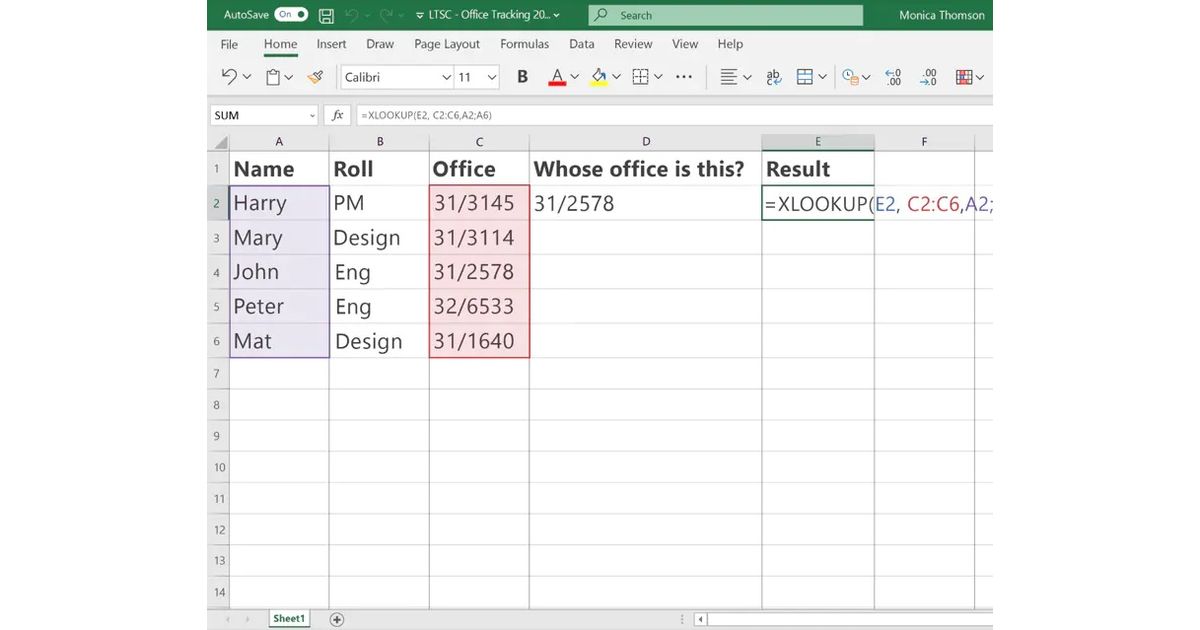The height and width of the screenshot is (630, 1200).
Task: Add a new sheet with plus icon
Action: coord(337,619)
